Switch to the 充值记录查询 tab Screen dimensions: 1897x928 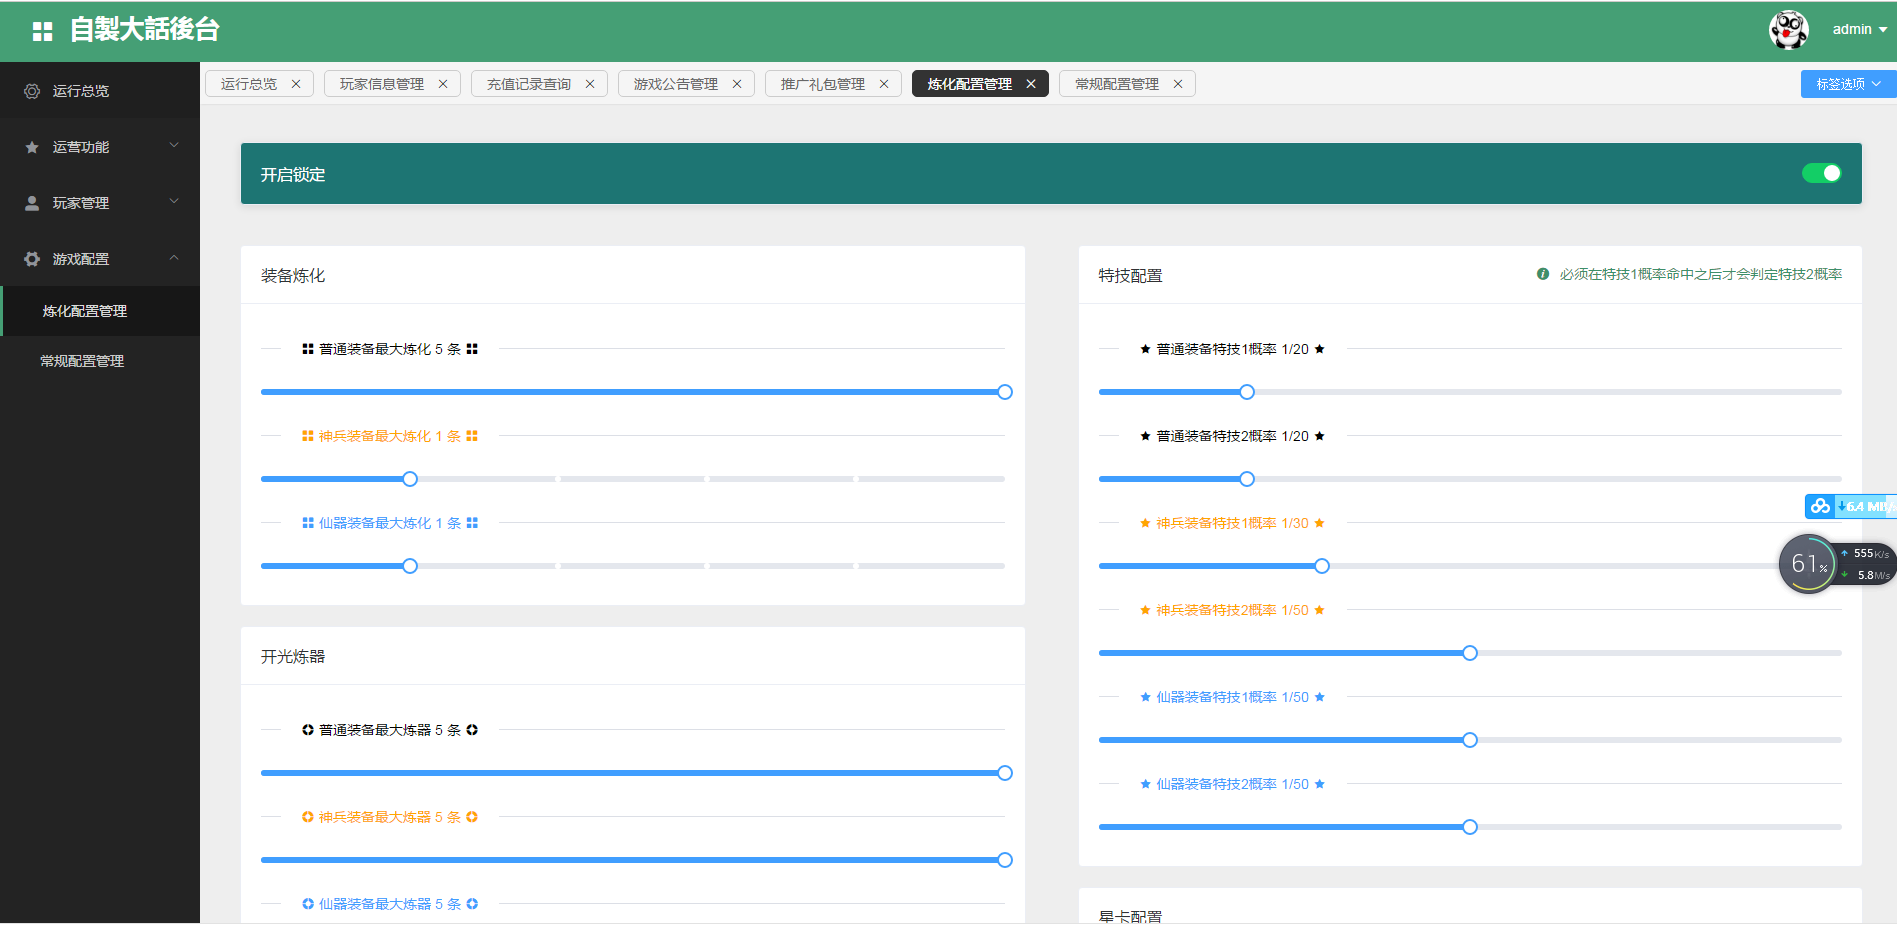tap(528, 84)
